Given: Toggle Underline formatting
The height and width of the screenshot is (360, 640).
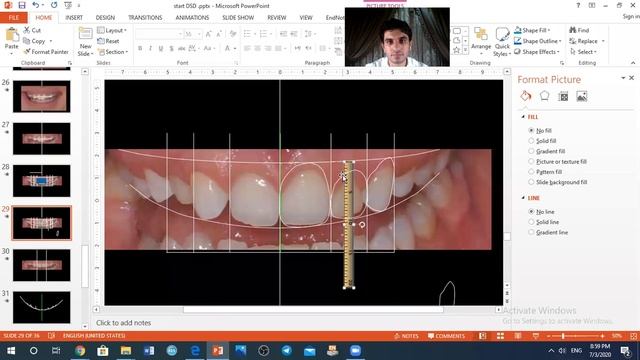Looking at the screenshot, I should (161, 49).
